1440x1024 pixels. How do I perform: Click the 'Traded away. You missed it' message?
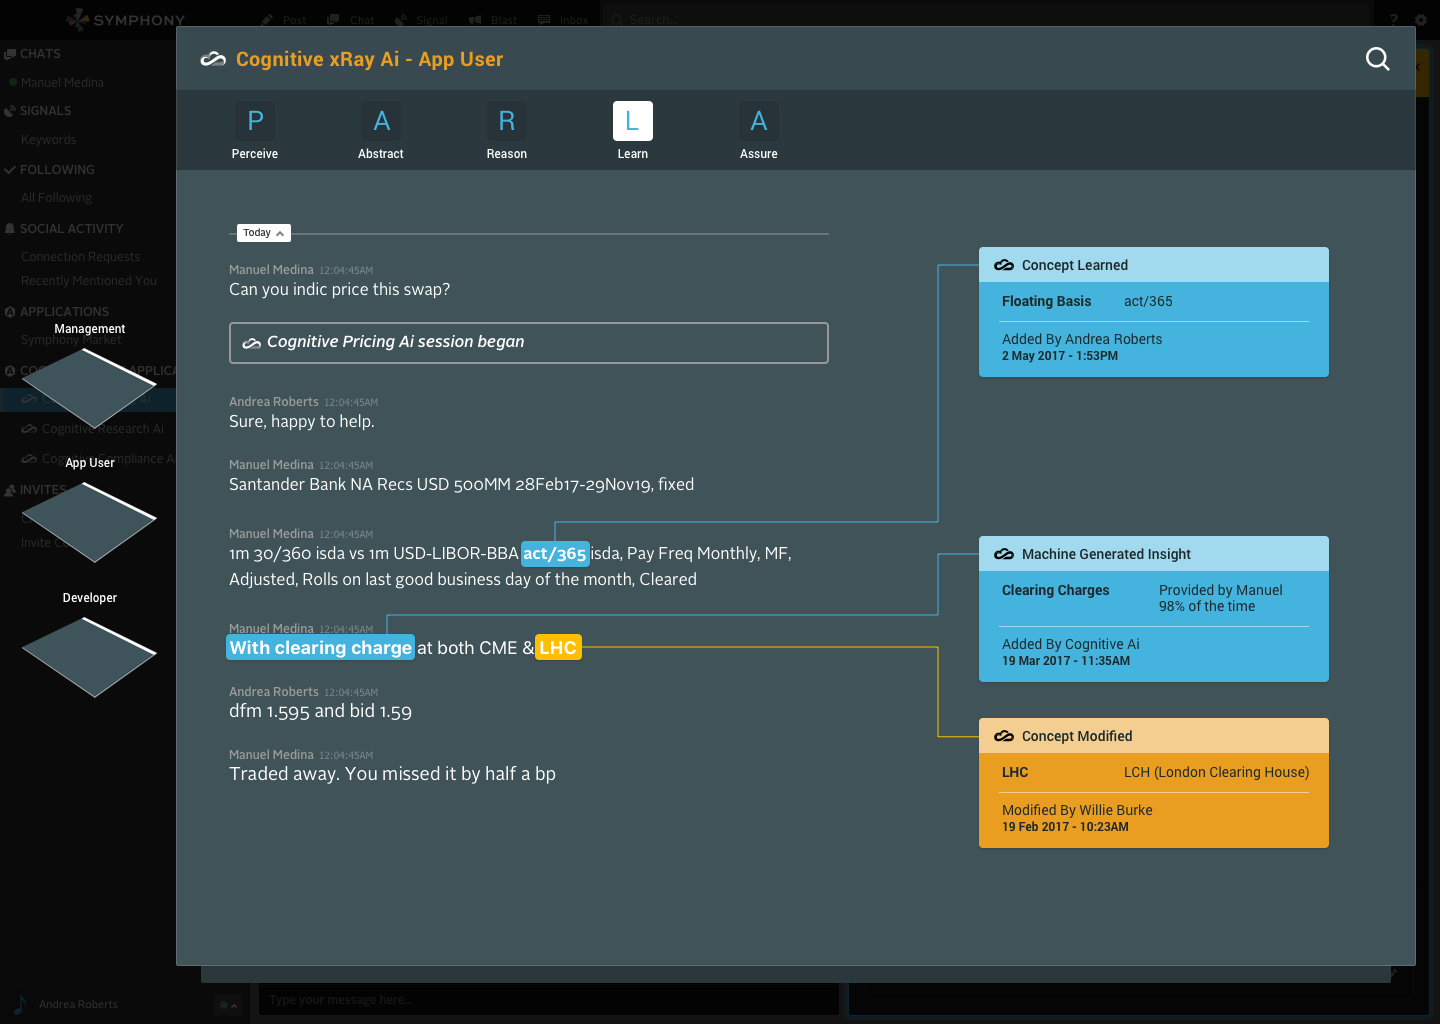click(392, 773)
